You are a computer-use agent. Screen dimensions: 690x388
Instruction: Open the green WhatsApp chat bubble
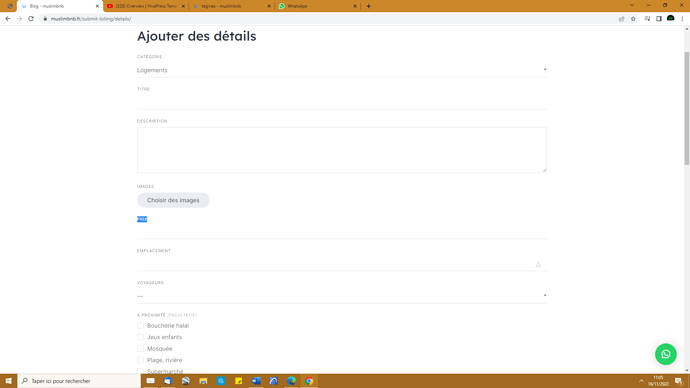point(665,354)
